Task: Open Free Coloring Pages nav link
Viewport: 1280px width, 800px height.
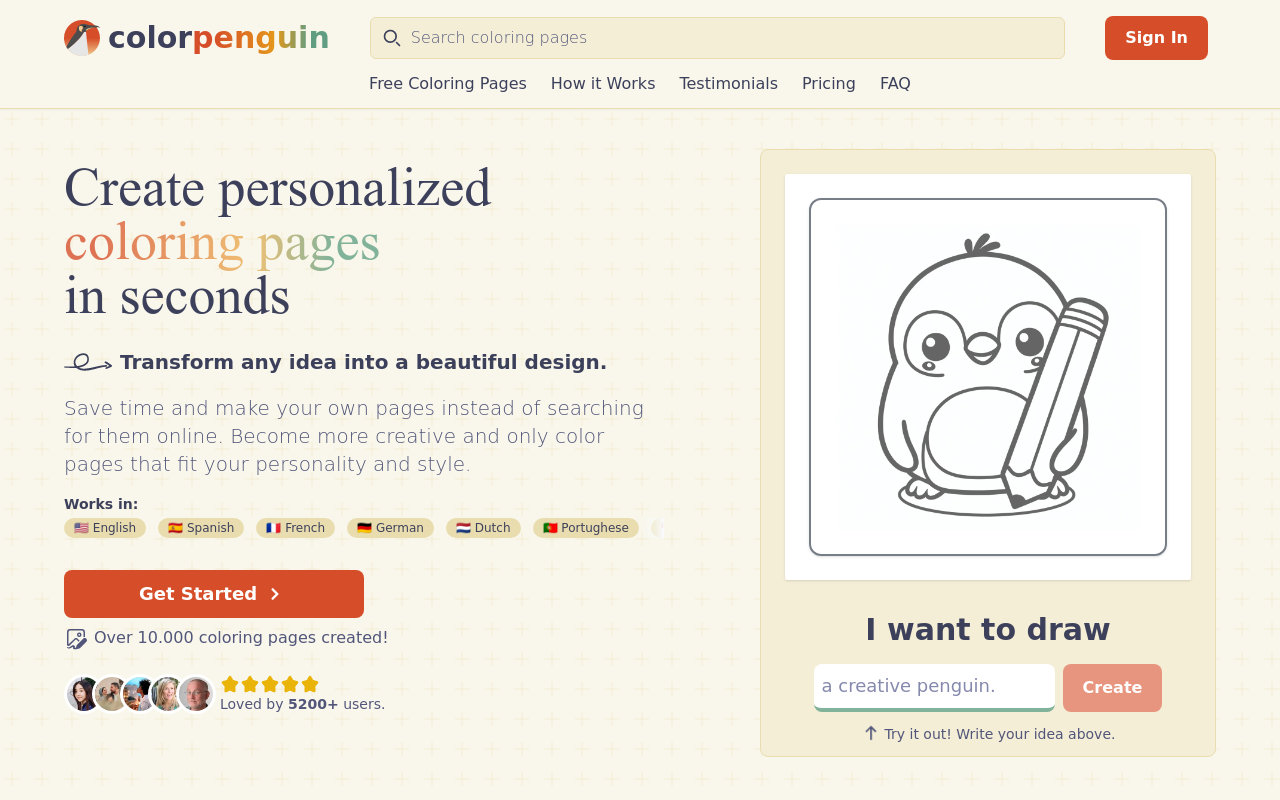Action: 448,84
